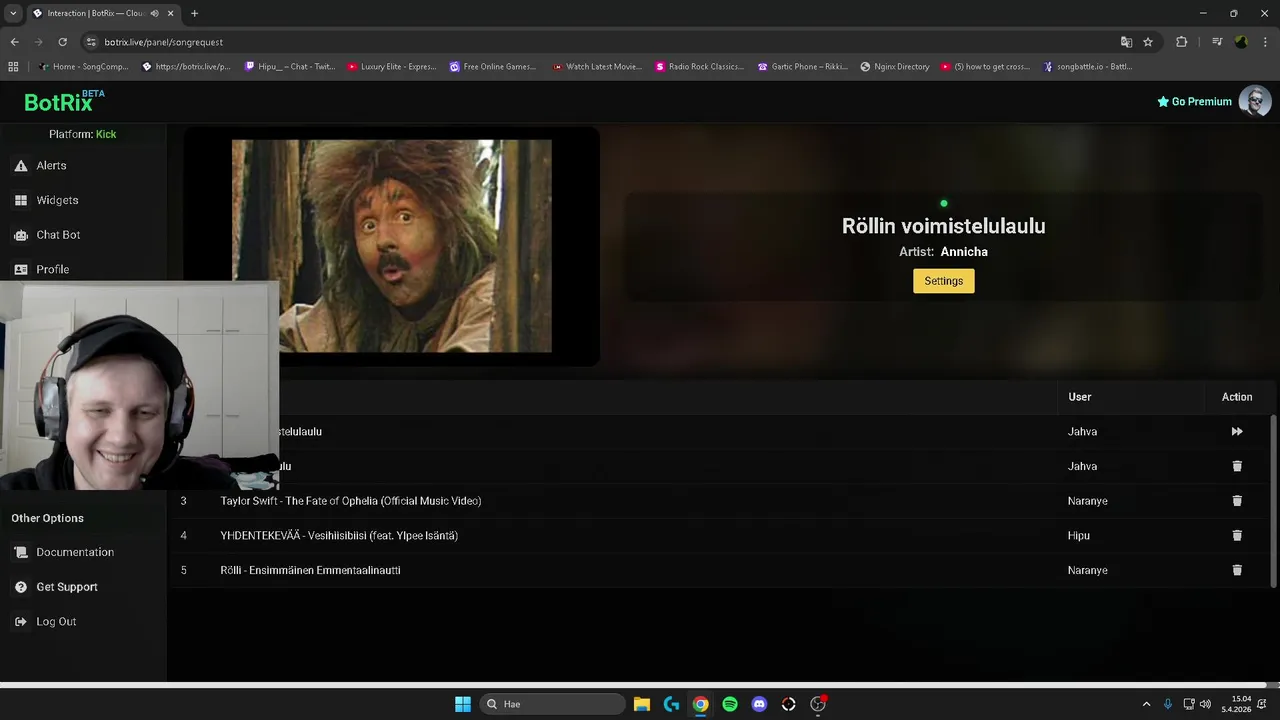Image resolution: width=1280 pixels, height=720 pixels.
Task: Bookmark this page with the star
Action: point(1148,42)
